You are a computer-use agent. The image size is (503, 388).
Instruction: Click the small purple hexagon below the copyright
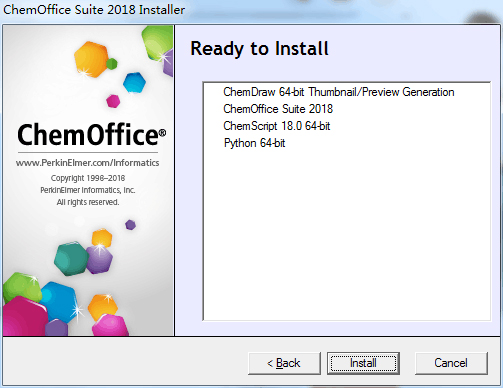(130, 225)
